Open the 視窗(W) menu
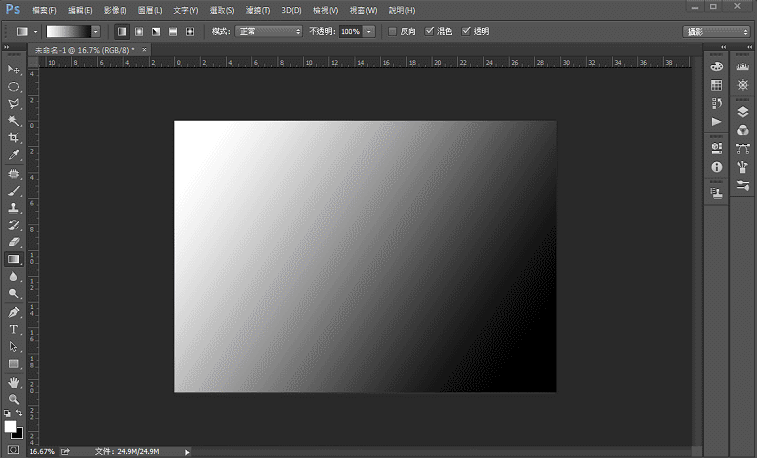 [363, 10]
